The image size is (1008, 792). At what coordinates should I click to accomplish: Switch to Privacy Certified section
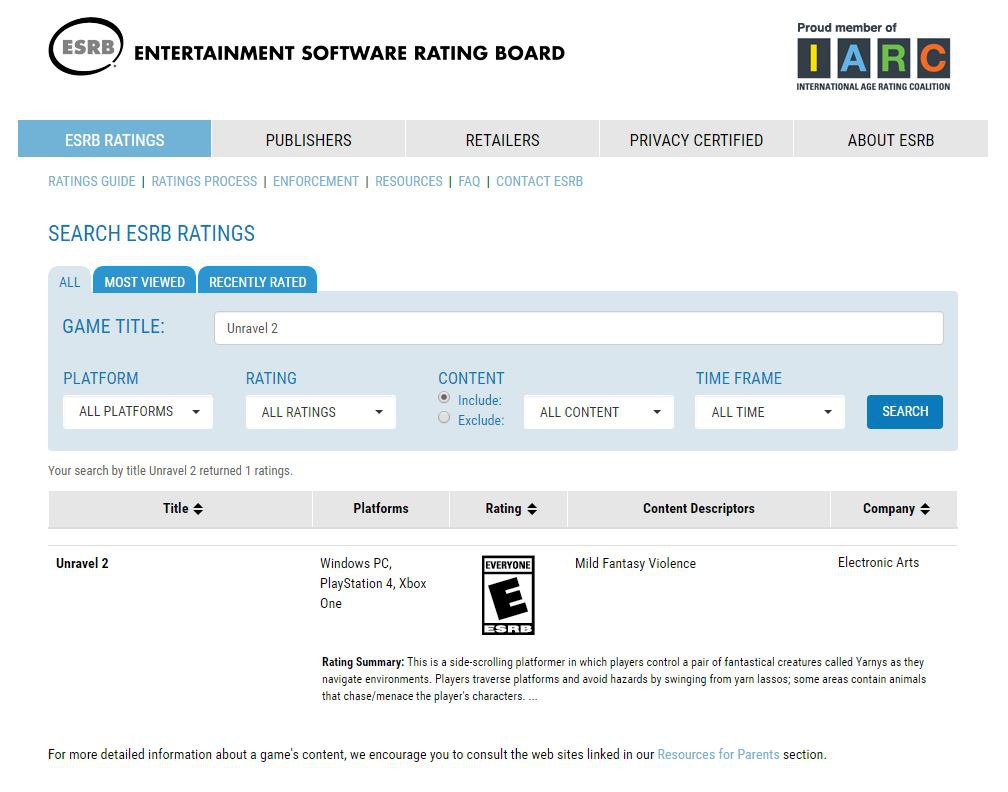(x=696, y=139)
